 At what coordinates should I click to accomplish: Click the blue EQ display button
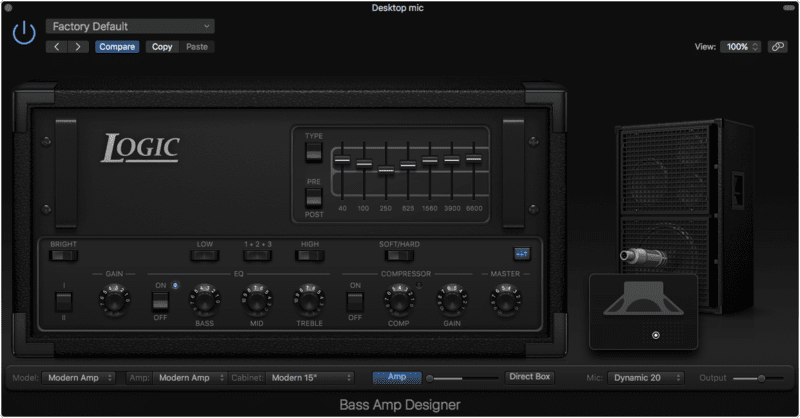(521, 254)
